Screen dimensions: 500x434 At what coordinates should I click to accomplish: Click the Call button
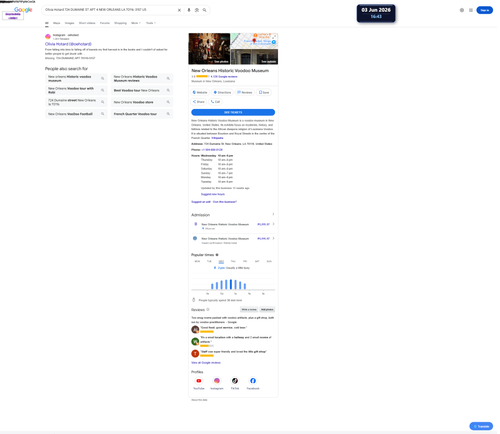(215, 102)
